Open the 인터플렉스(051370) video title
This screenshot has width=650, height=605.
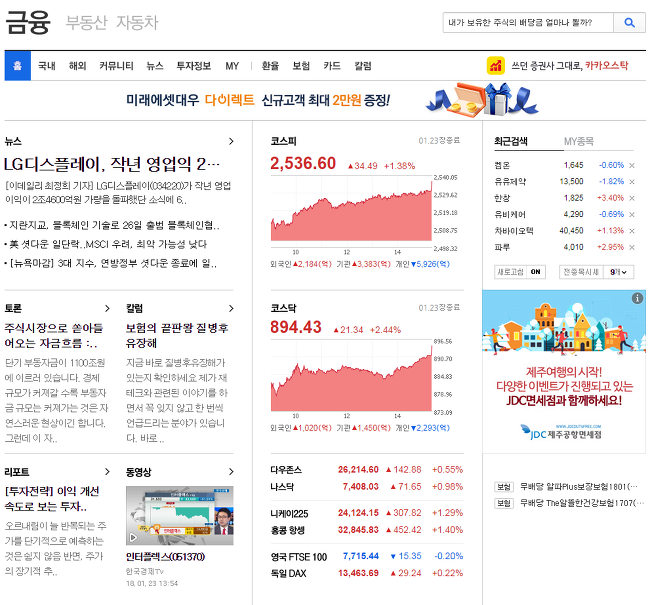tap(165, 556)
